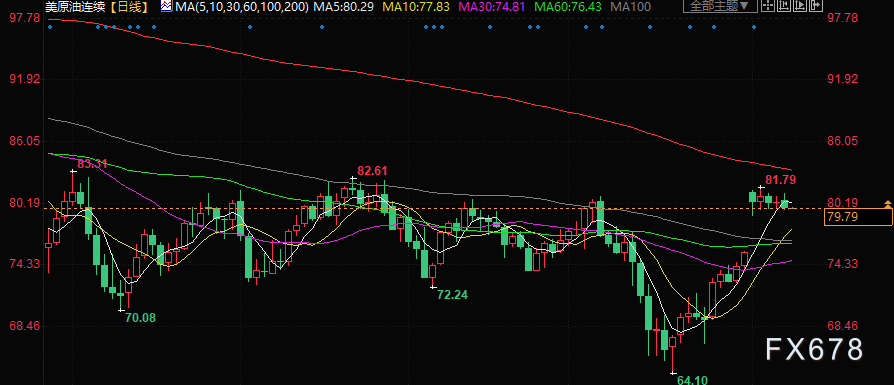Image resolution: width=894 pixels, height=385 pixels.
Task: Click the rightmost blue event dot marker
Action: pos(754,27)
